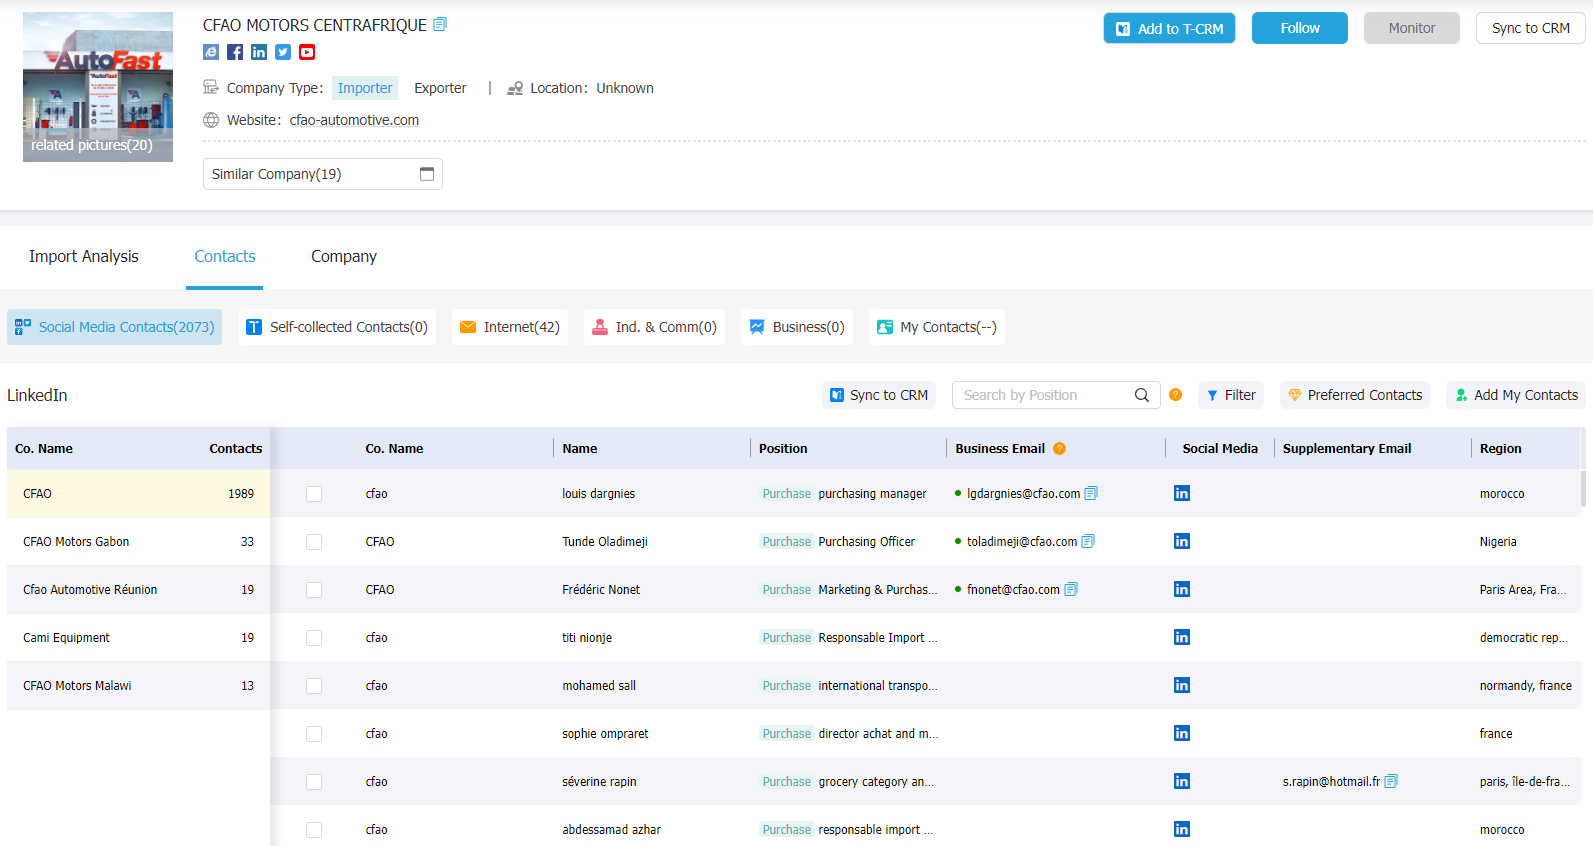Image resolution: width=1593 pixels, height=846 pixels.
Task: Open the web browser icon under company name
Action: click(x=211, y=52)
